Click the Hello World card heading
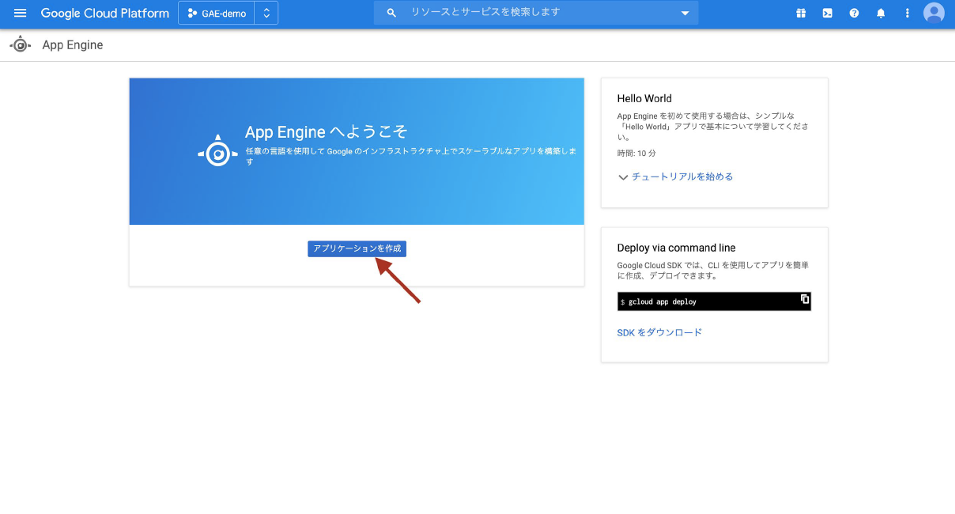Screen dimensions: 955x514 (x=644, y=99)
